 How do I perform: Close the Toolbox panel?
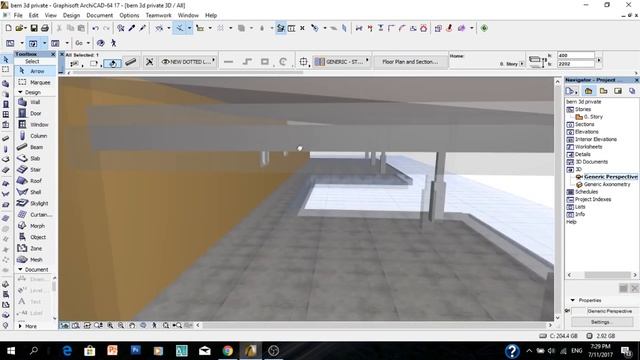pyautogui.click(x=53, y=54)
